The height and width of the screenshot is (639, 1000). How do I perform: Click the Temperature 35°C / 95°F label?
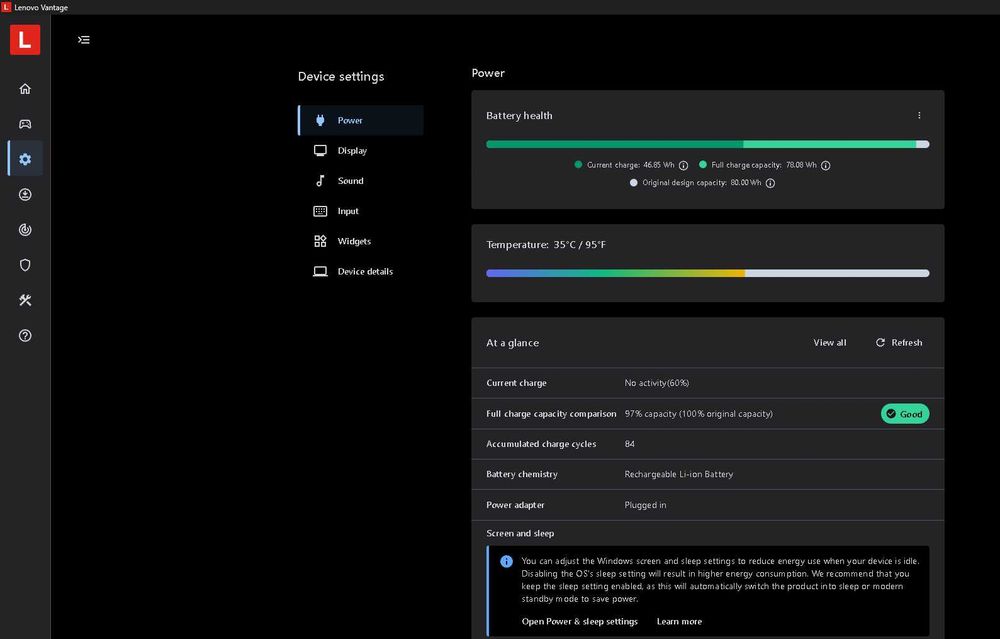(546, 245)
